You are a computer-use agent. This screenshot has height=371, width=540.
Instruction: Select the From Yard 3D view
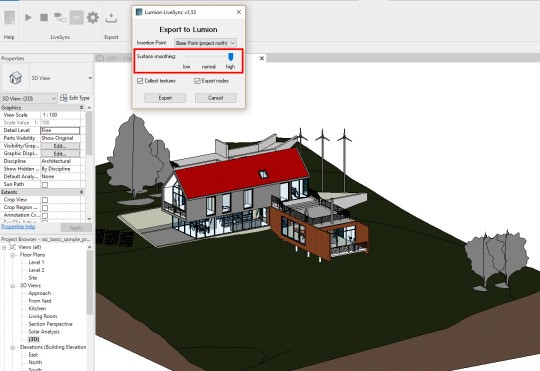click(x=40, y=301)
